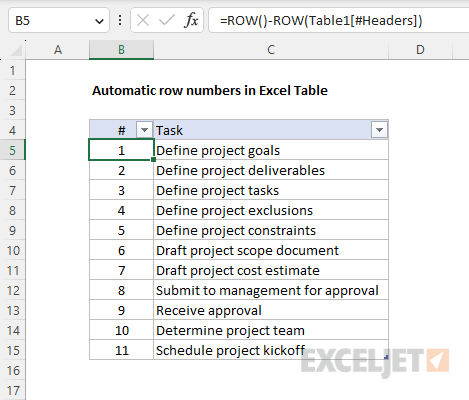
Task: Select column B header
Action: click(121, 50)
